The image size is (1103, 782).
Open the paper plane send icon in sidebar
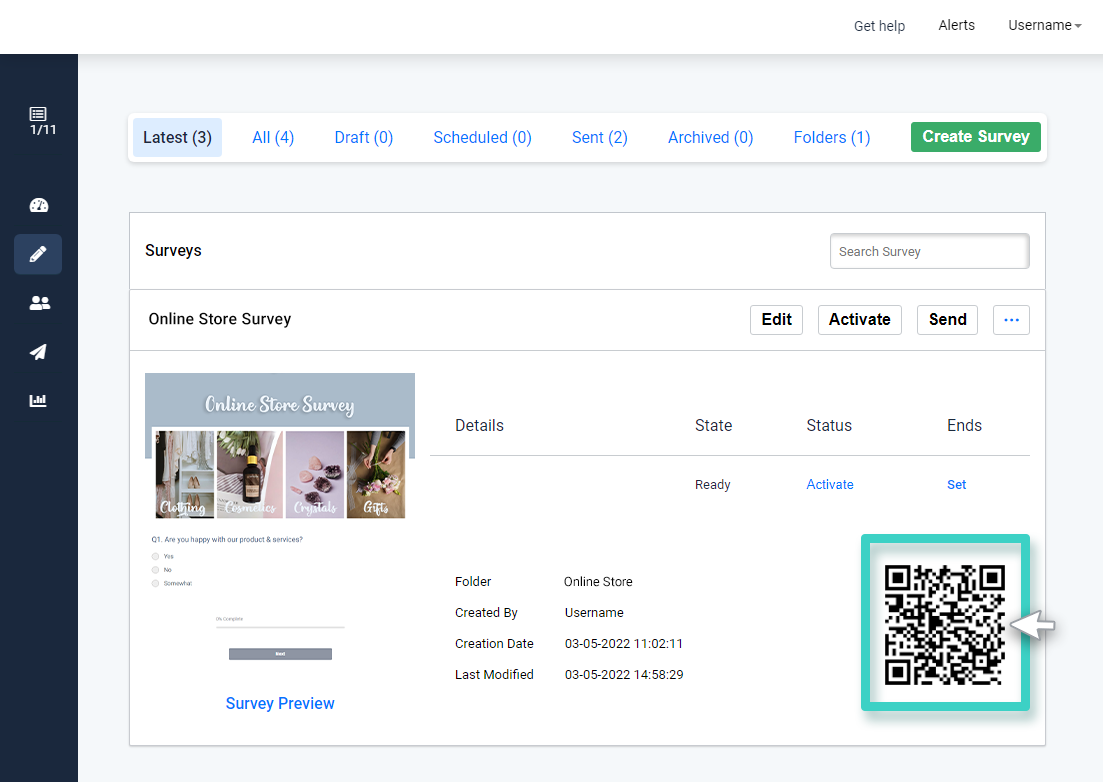pyautogui.click(x=38, y=352)
